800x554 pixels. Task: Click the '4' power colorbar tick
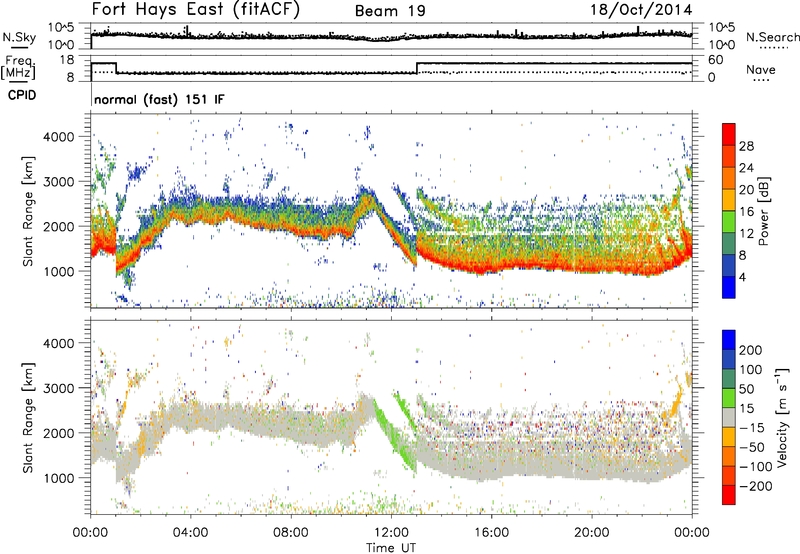tap(742, 277)
